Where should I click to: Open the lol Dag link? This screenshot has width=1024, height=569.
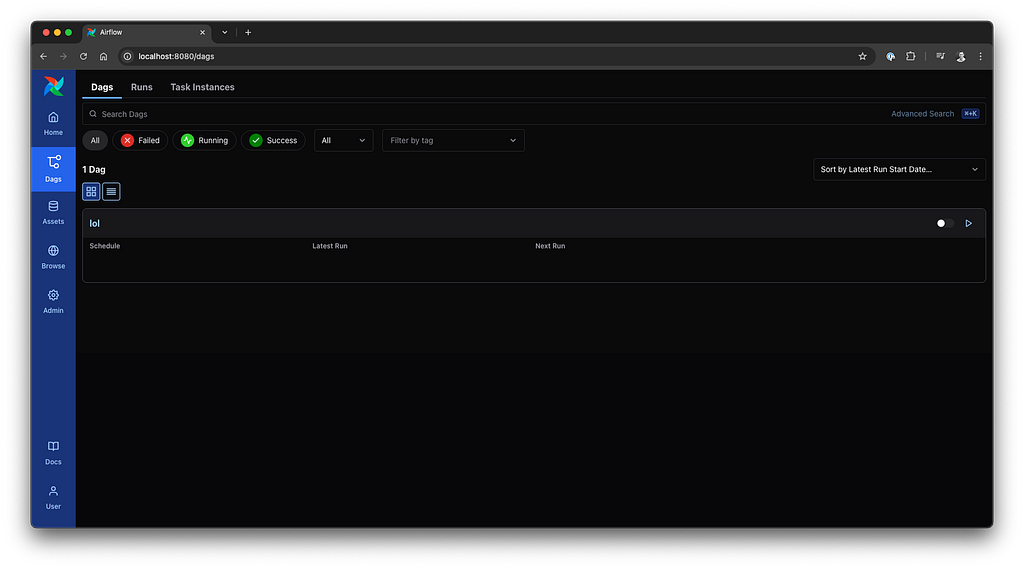[95, 223]
